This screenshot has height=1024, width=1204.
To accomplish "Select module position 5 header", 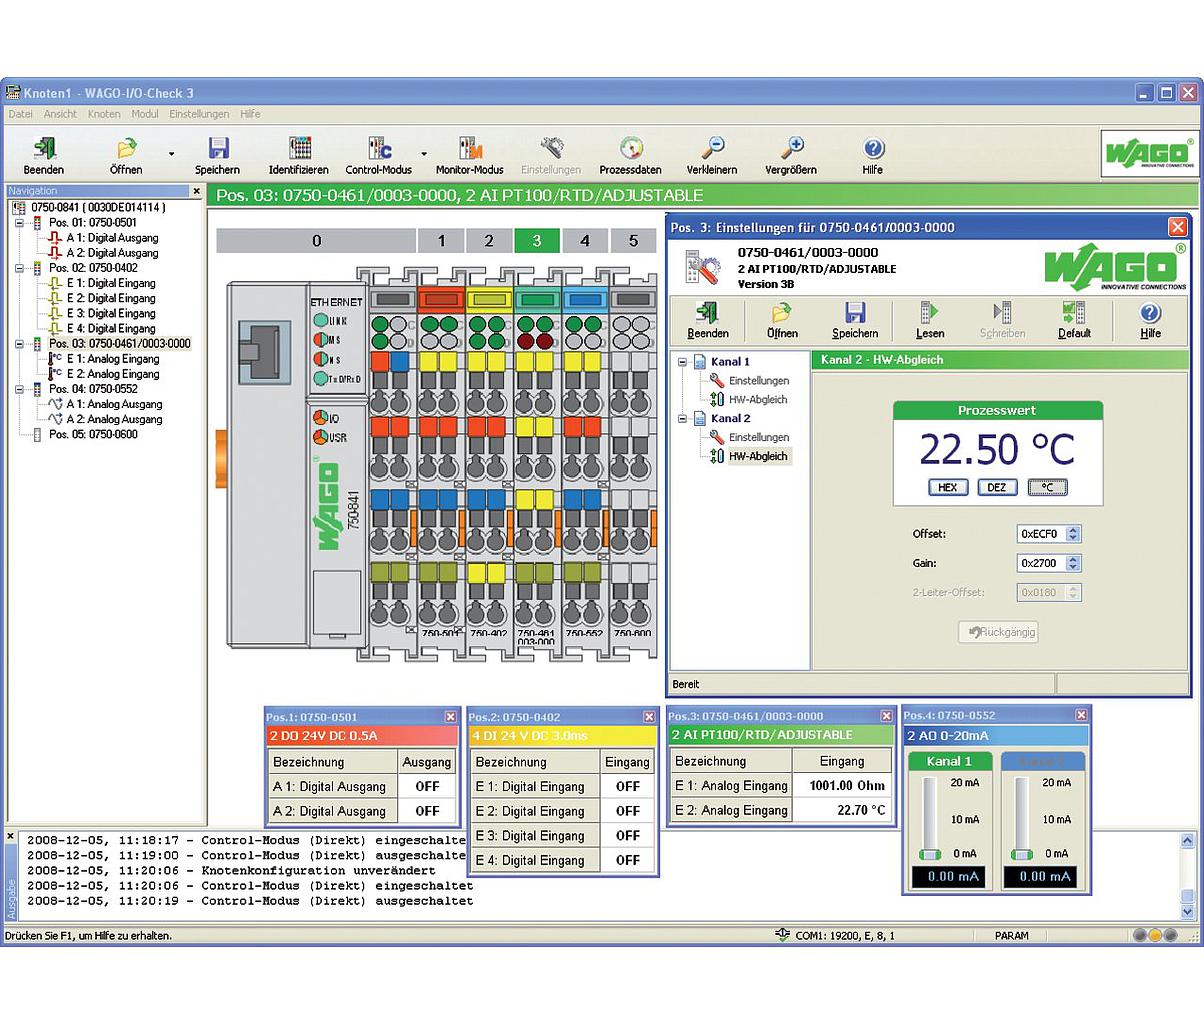I will pyautogui.click(x=633, y=241).
